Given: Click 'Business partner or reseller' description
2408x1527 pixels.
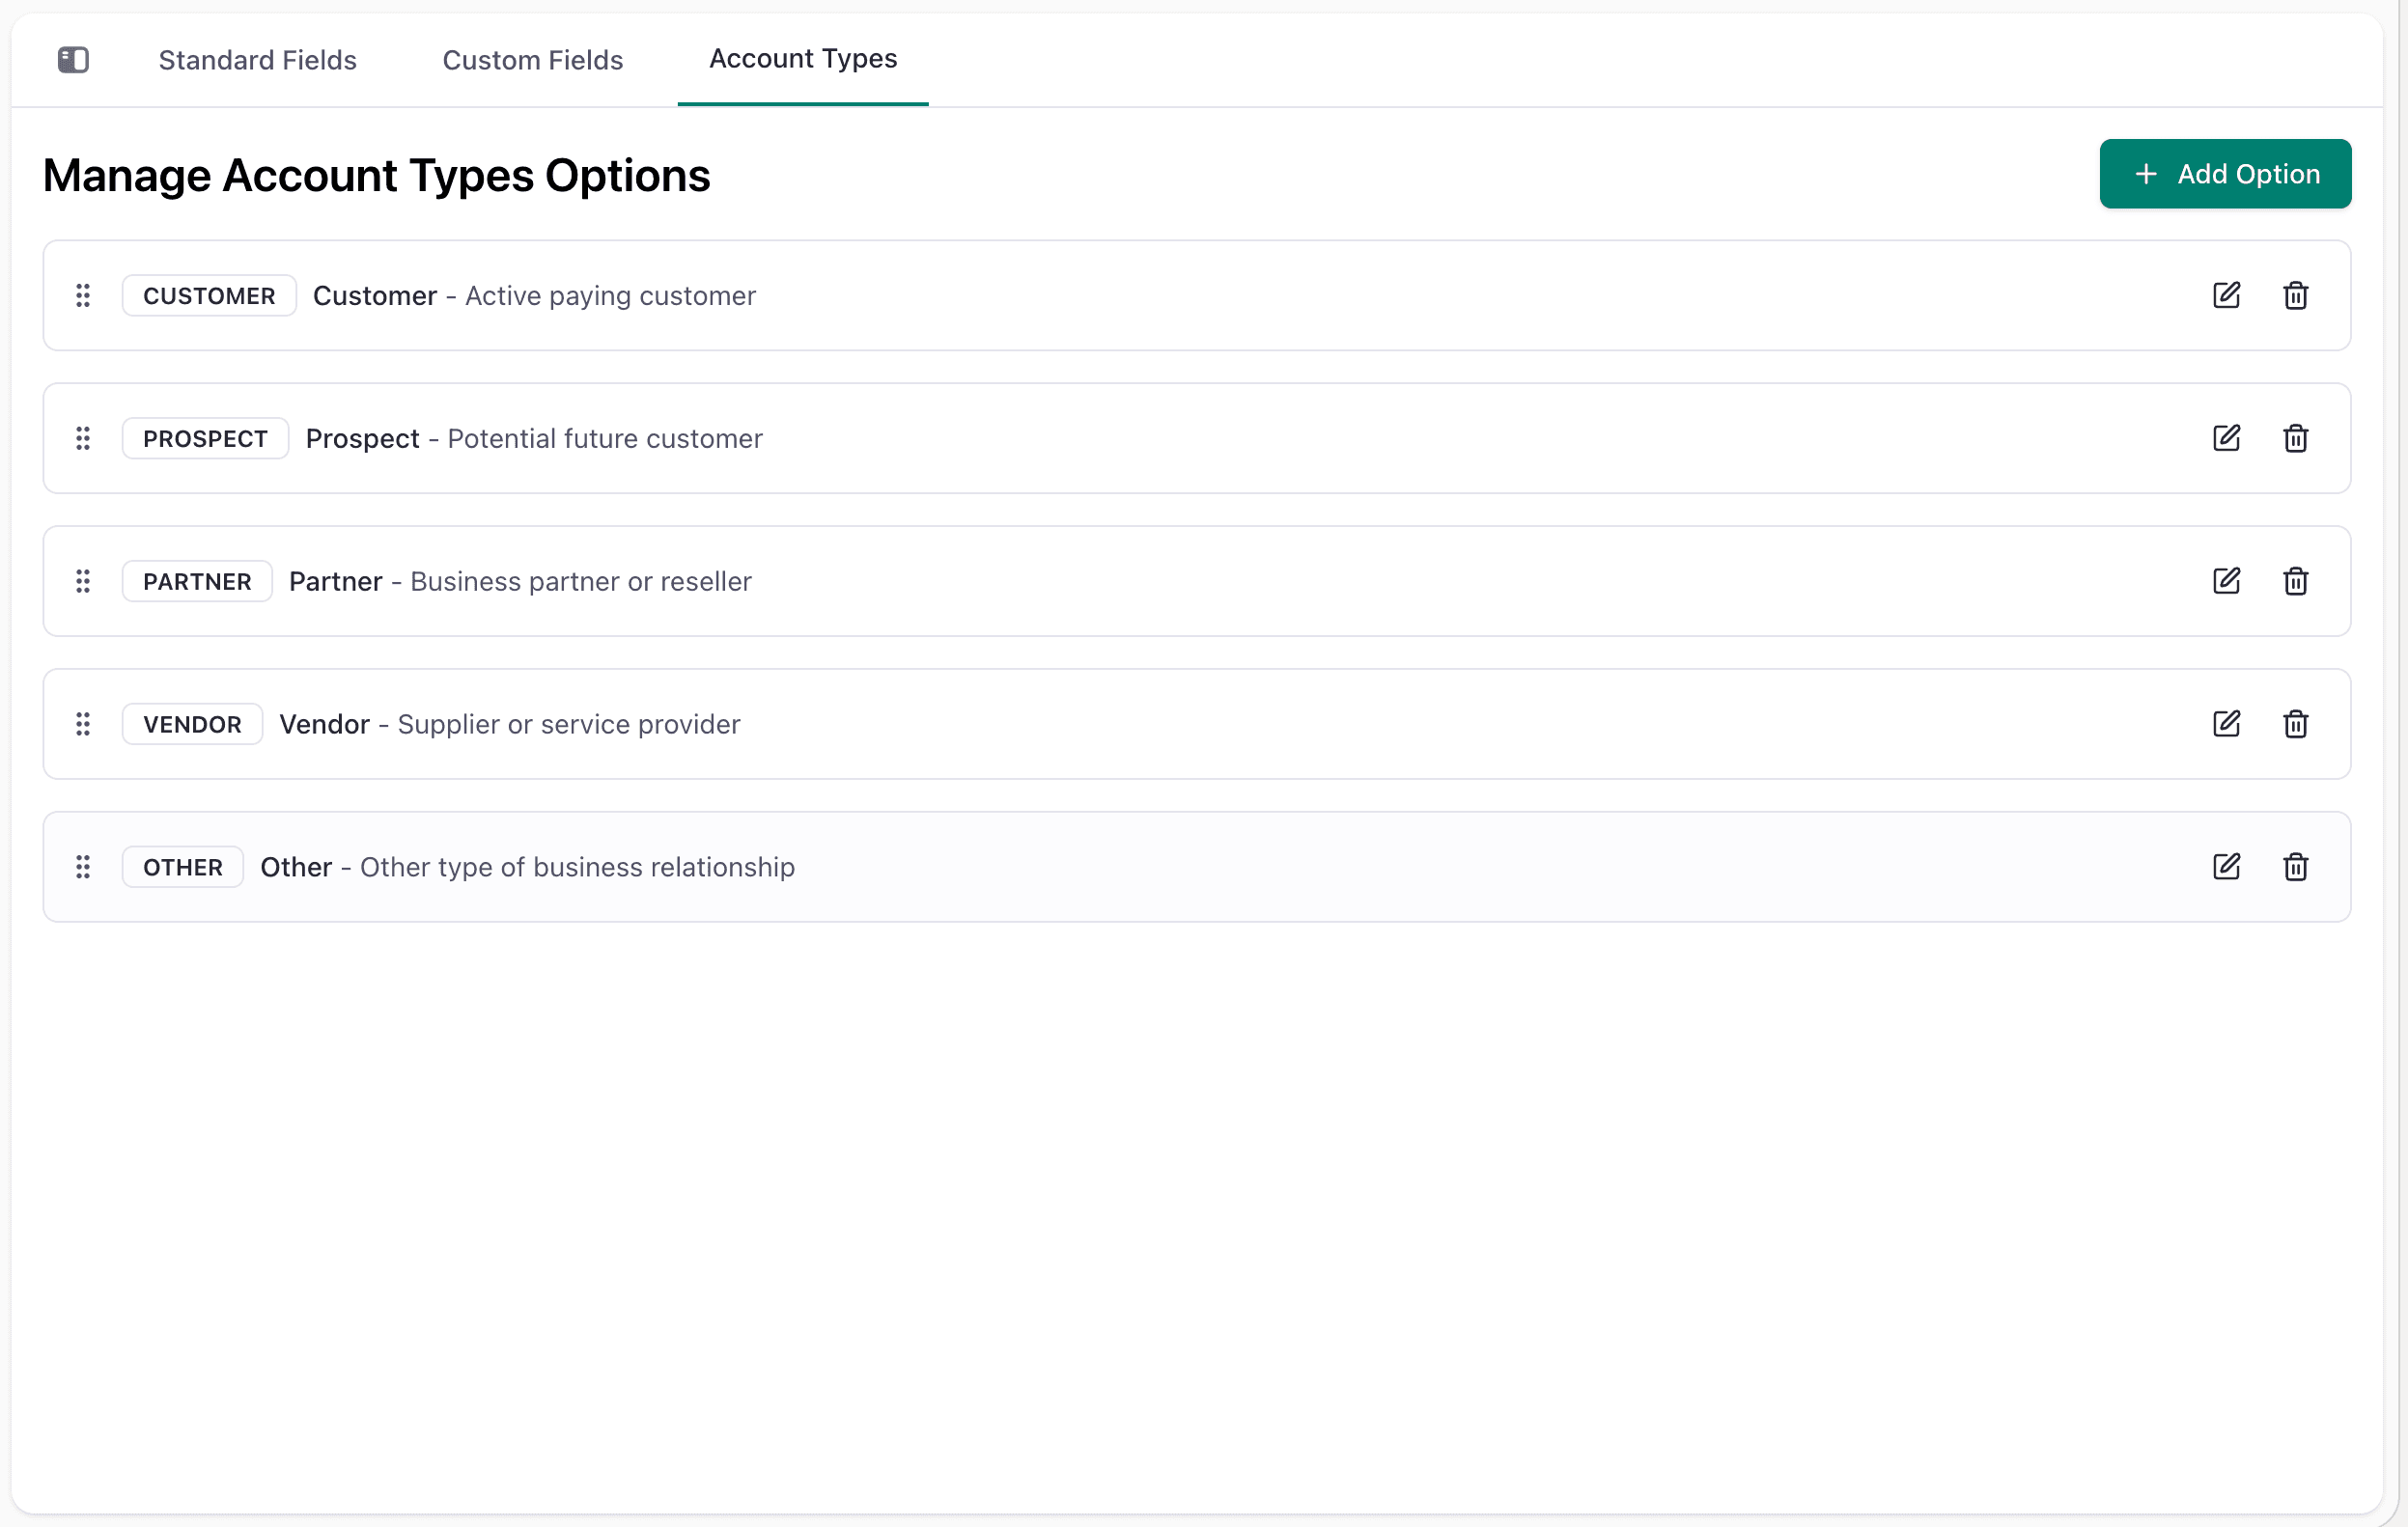Looking at the screenshot, I should pos(581,582).
